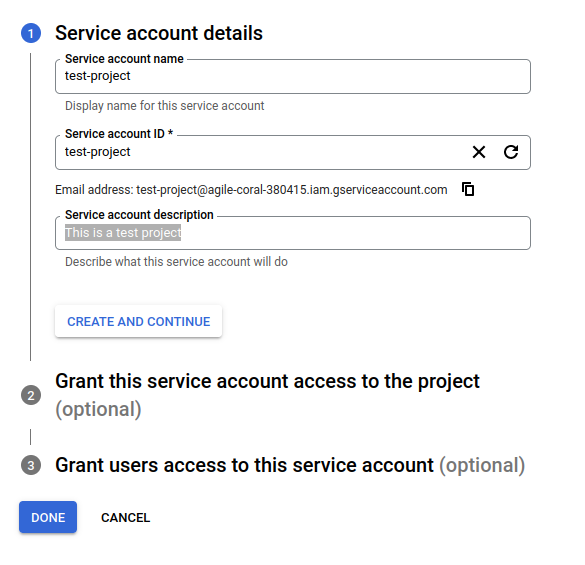Click the step 1 circle indicator
Image resolution: width=585 pixels, height=565 pixels.
pyautogui.click(x=31, y=33)
